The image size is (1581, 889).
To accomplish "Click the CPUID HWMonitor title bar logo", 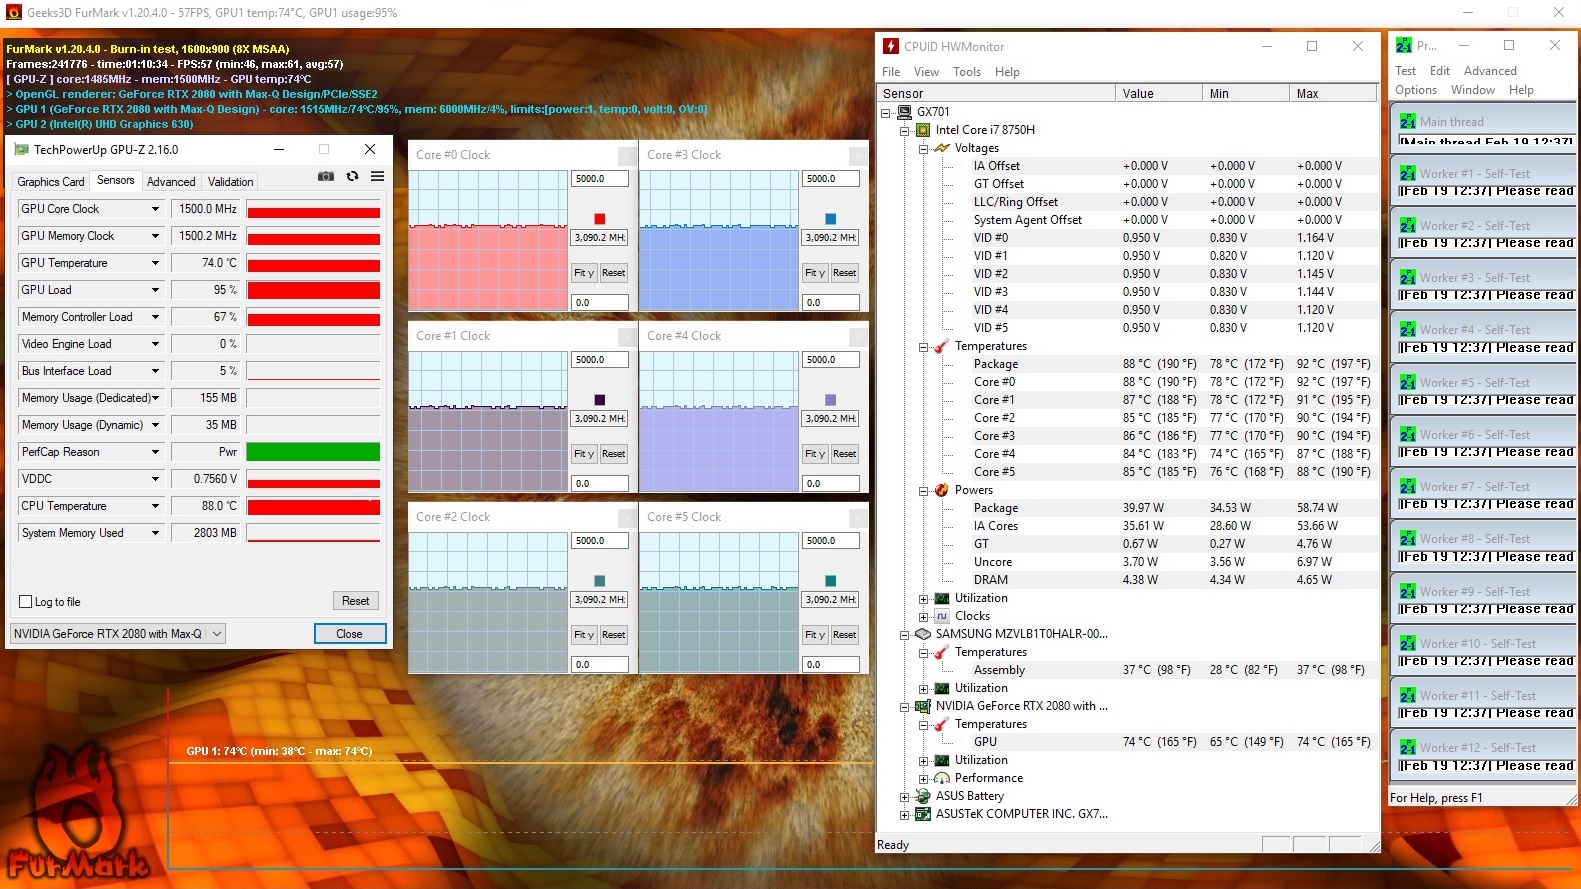I will (891, 46).
